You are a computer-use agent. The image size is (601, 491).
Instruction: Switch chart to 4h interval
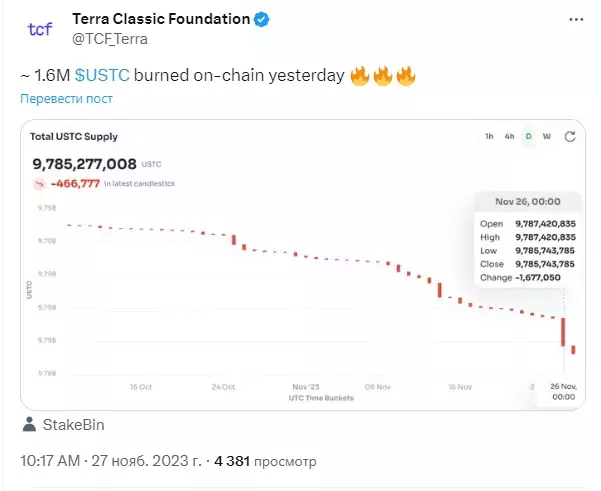509,136
